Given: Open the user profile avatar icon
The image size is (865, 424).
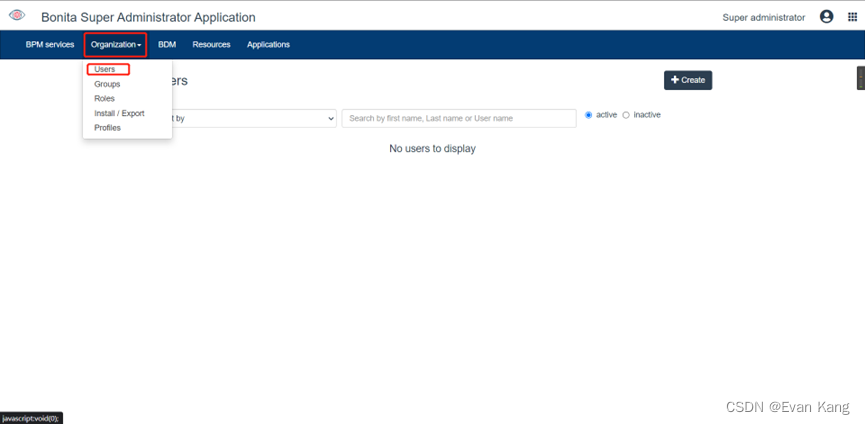Looking at the screenshot, I should click(x=826, y=17).
